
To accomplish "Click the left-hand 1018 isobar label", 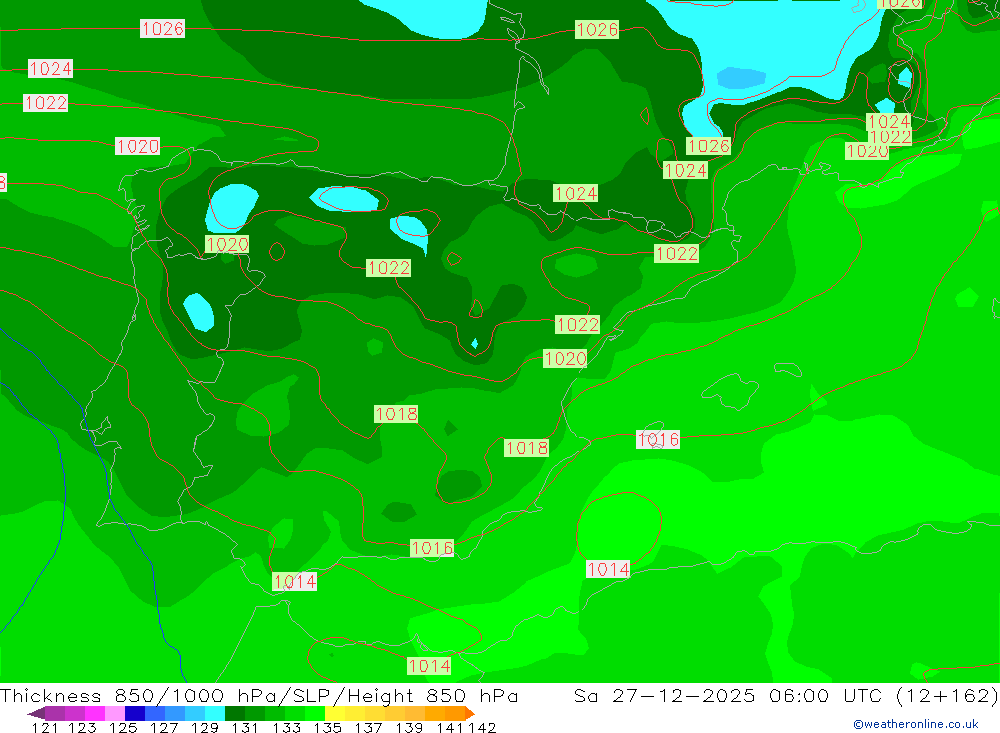I will click(396, 414).
